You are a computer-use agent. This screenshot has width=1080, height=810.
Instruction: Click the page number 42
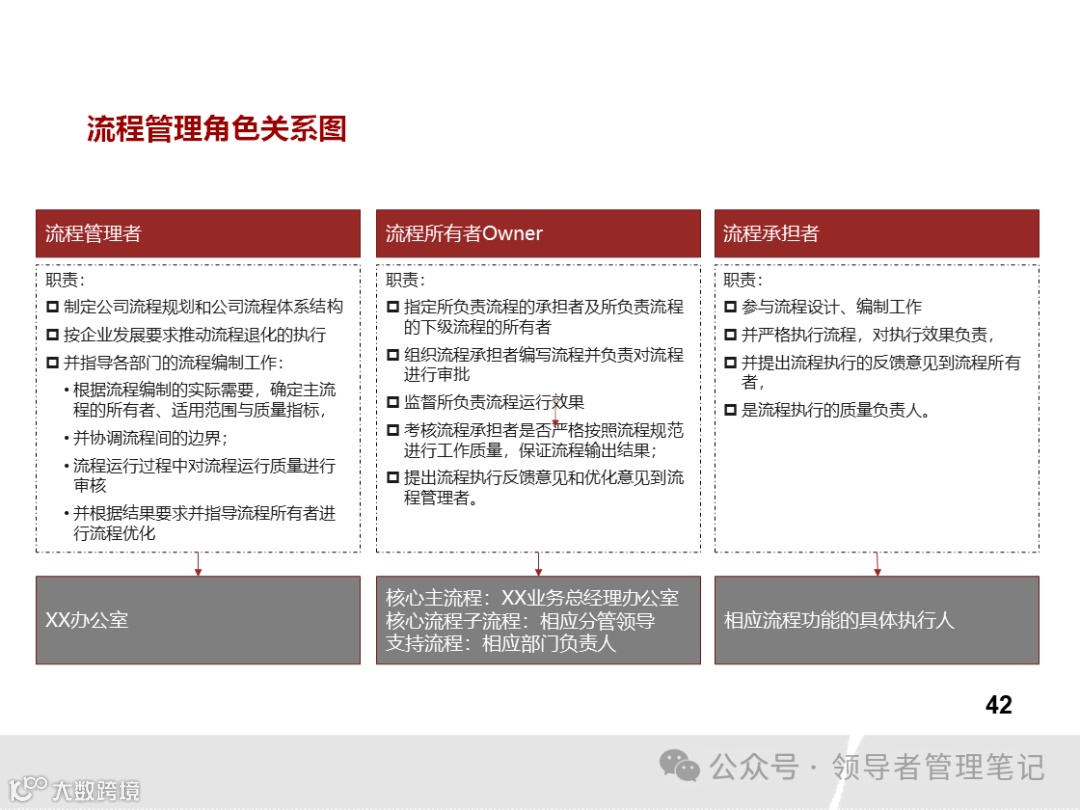click(999, 705)
